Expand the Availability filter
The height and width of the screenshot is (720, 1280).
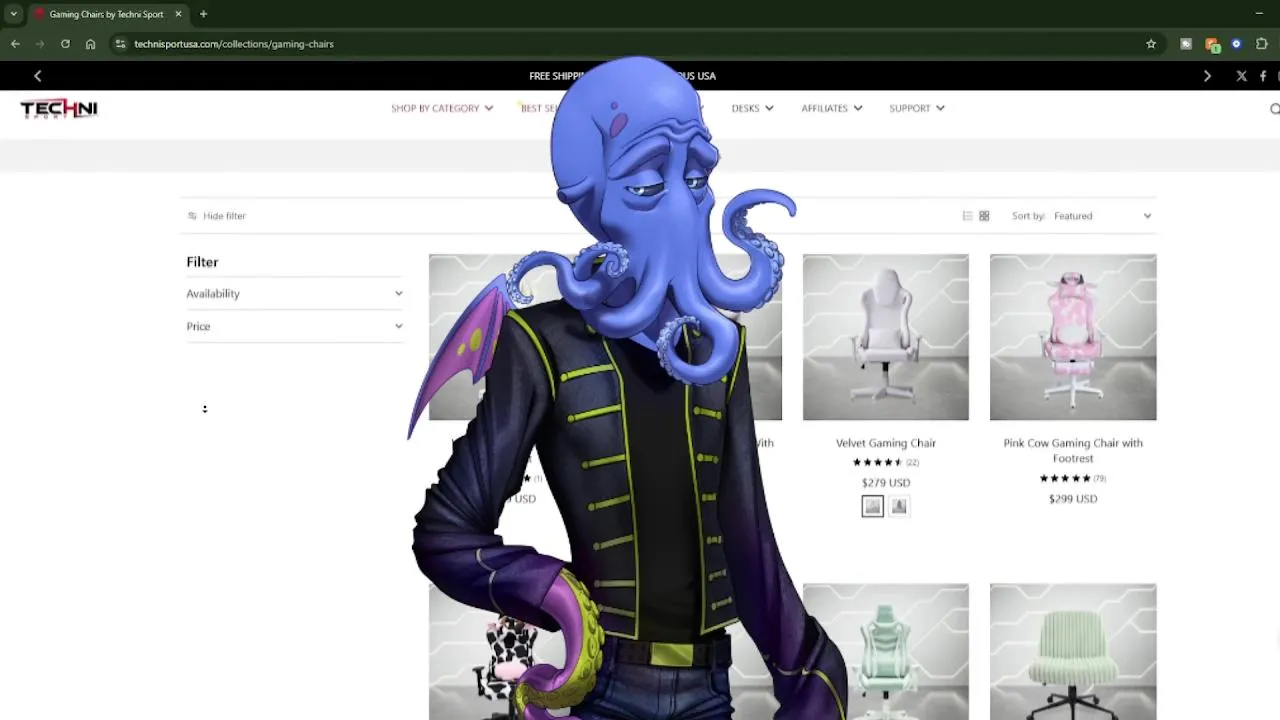coord(294,294)
